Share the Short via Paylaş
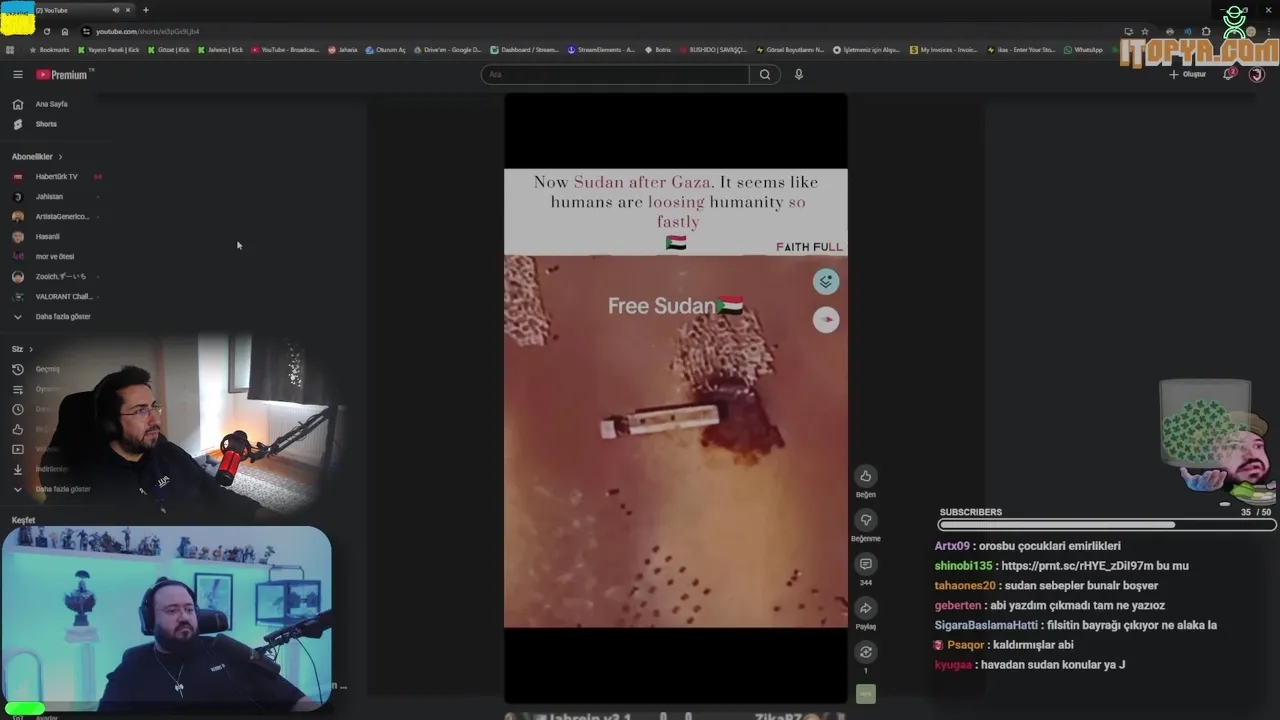 [x=866, y=608]
